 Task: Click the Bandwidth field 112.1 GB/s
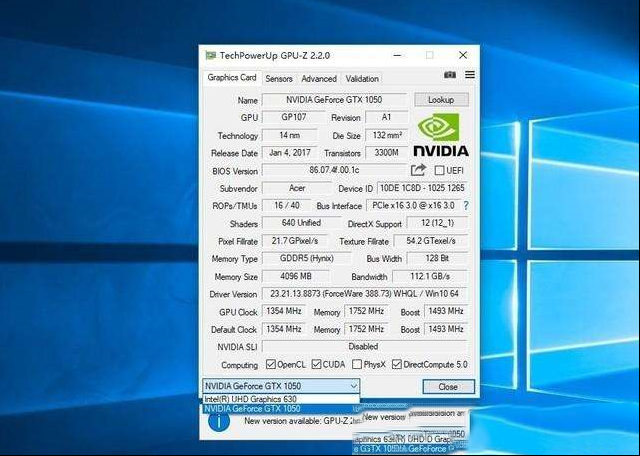pos(430,276)
